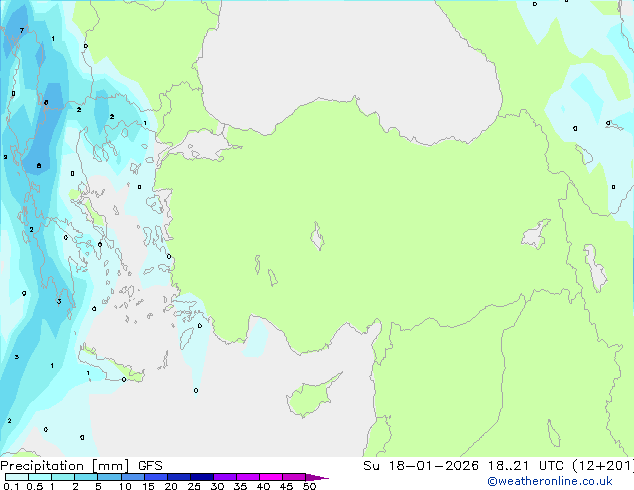Click the '20' legend scale label
This screenshot has width=634, height=490.
coord(171,486)
